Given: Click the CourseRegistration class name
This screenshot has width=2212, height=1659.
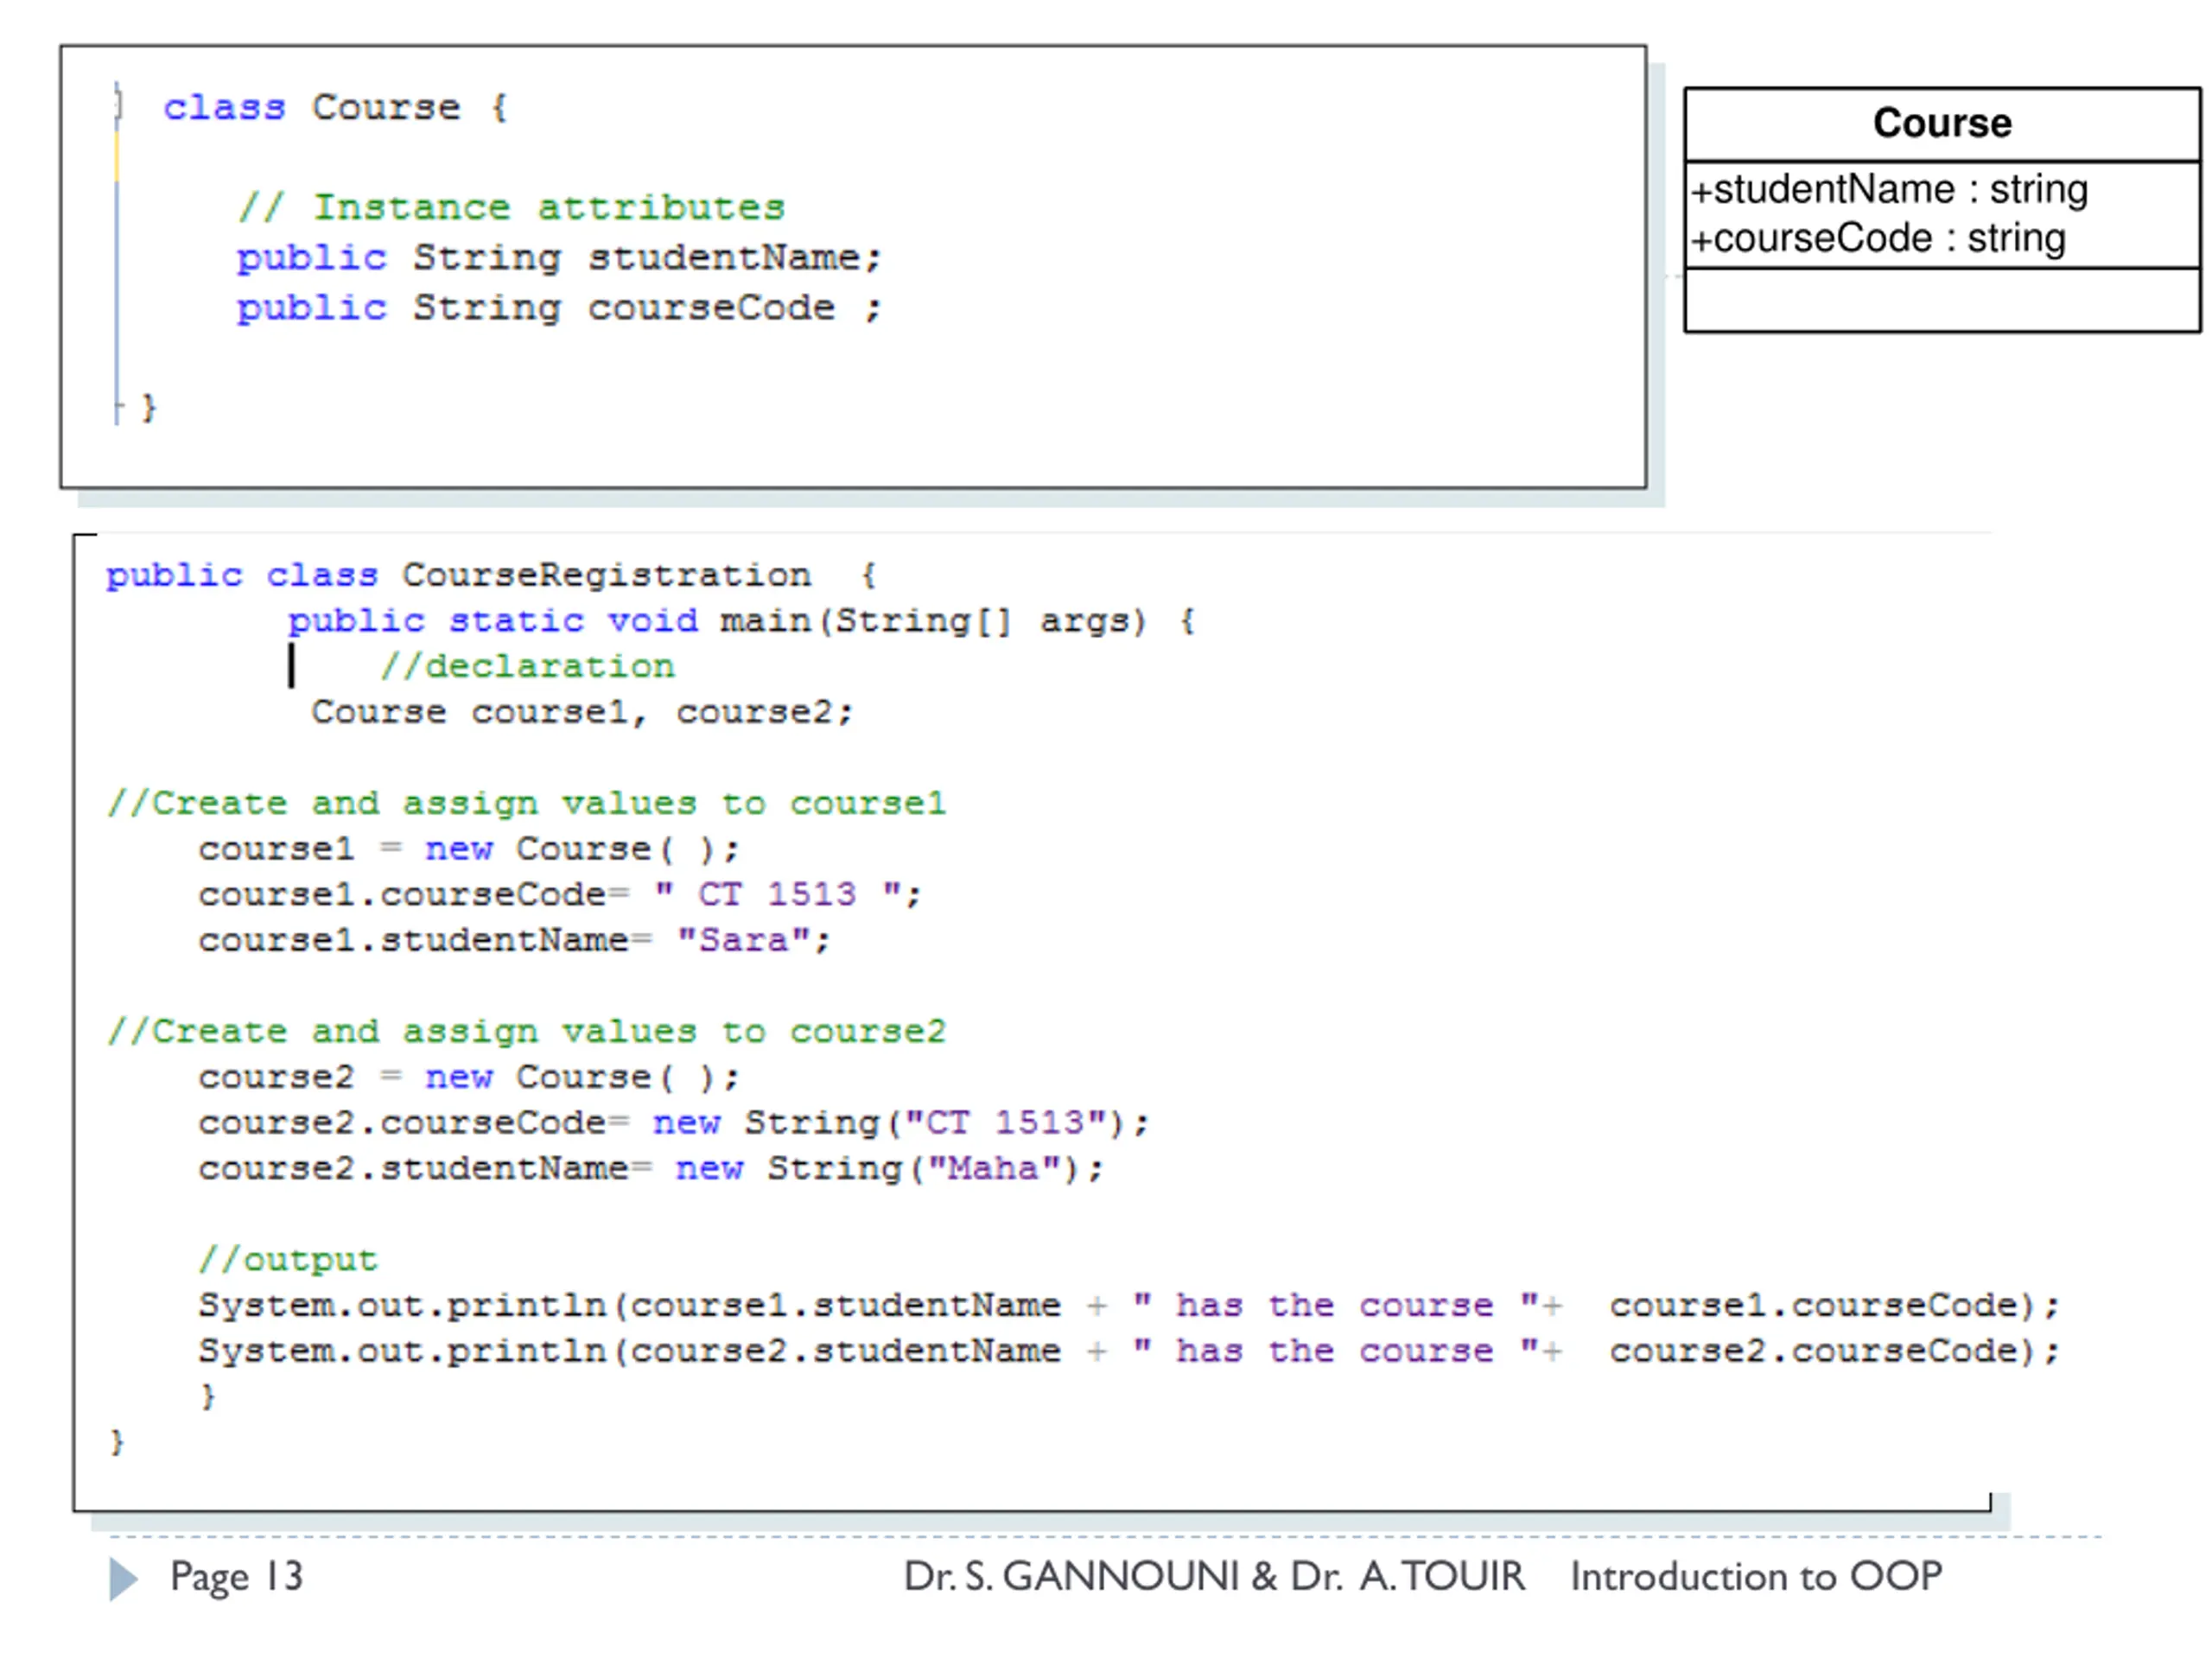Looking at the screenshot, I should 606,574.
